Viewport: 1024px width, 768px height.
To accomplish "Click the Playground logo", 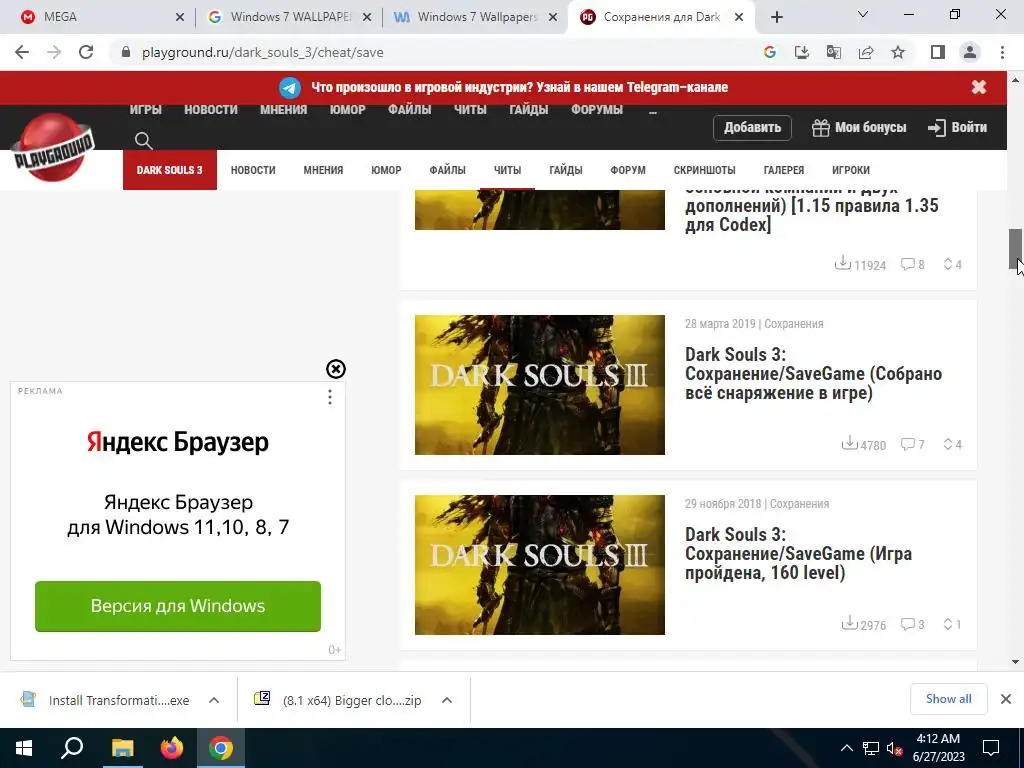I will (52, 148).
